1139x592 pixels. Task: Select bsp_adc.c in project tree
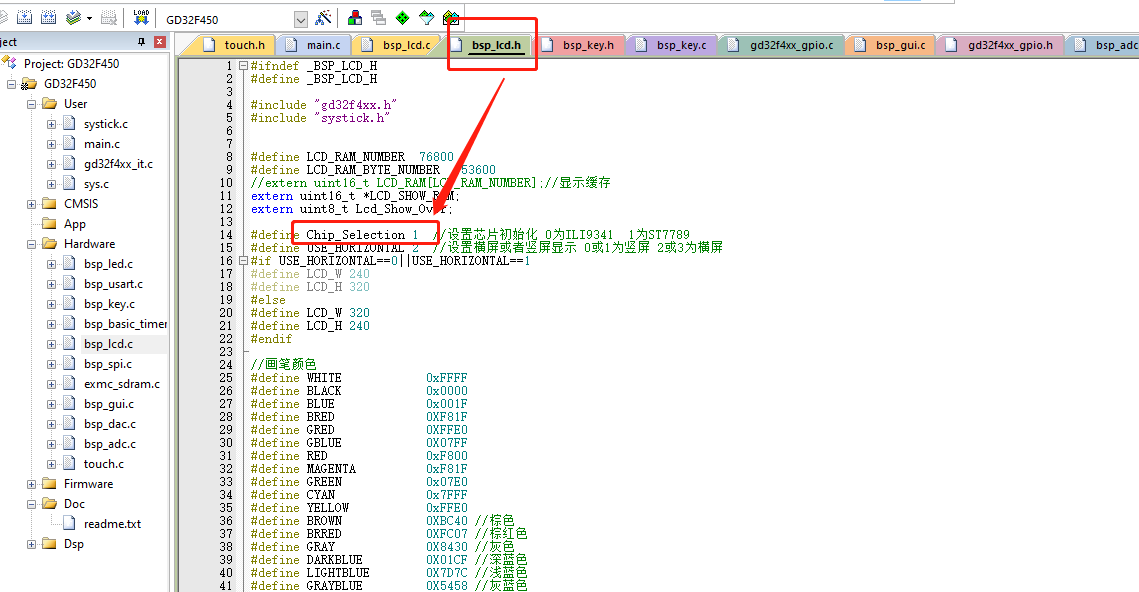[110, 444]
